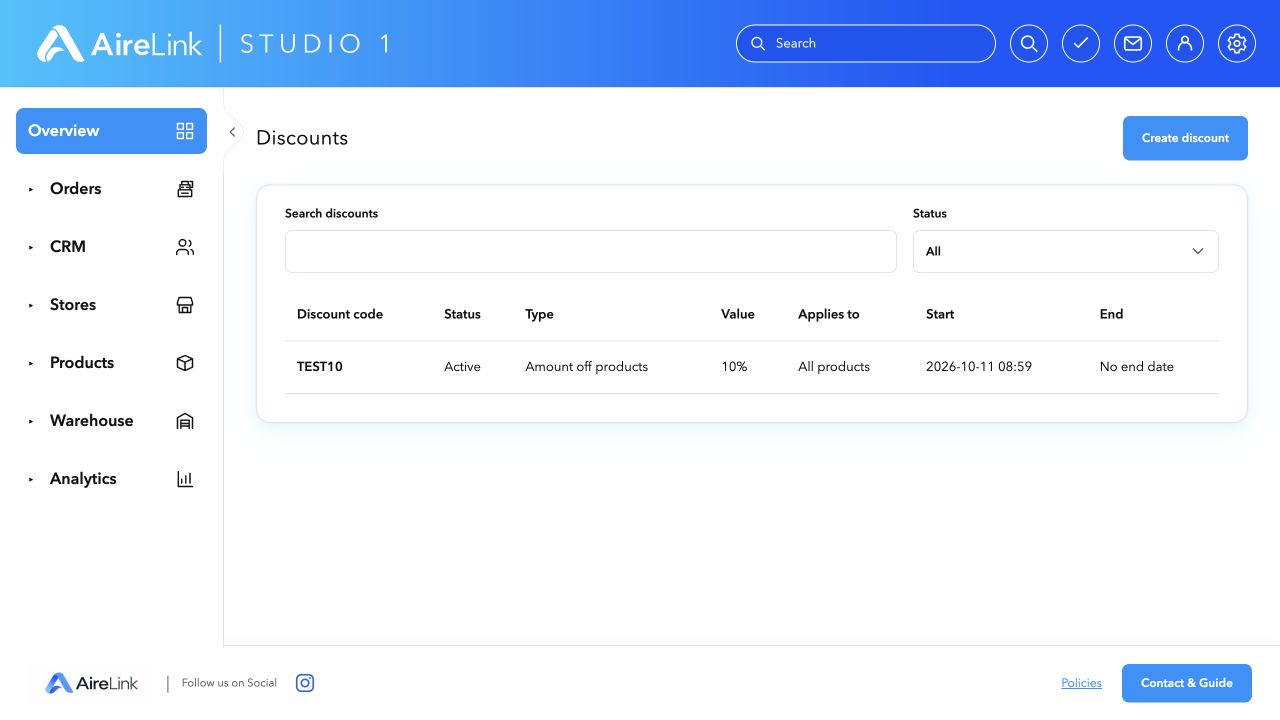Expand the Products arrow in the sidebar
This screenshot has height=720, width=1280.
point(31,363)
